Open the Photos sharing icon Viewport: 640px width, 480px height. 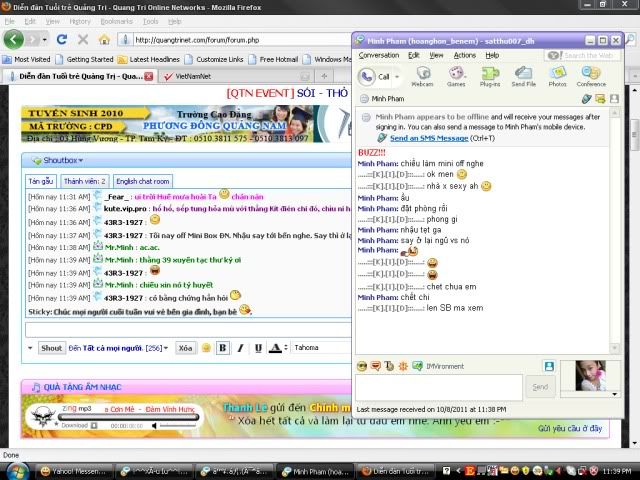[x=557, y=76]
